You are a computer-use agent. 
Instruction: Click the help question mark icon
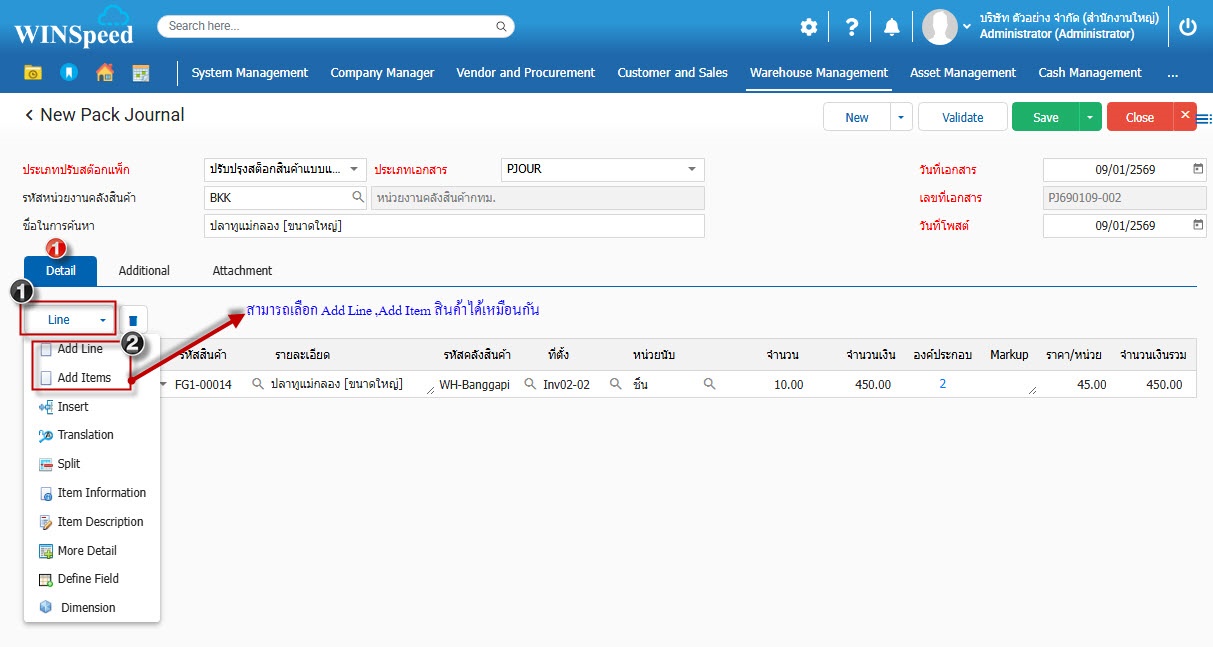click(851, 27)
